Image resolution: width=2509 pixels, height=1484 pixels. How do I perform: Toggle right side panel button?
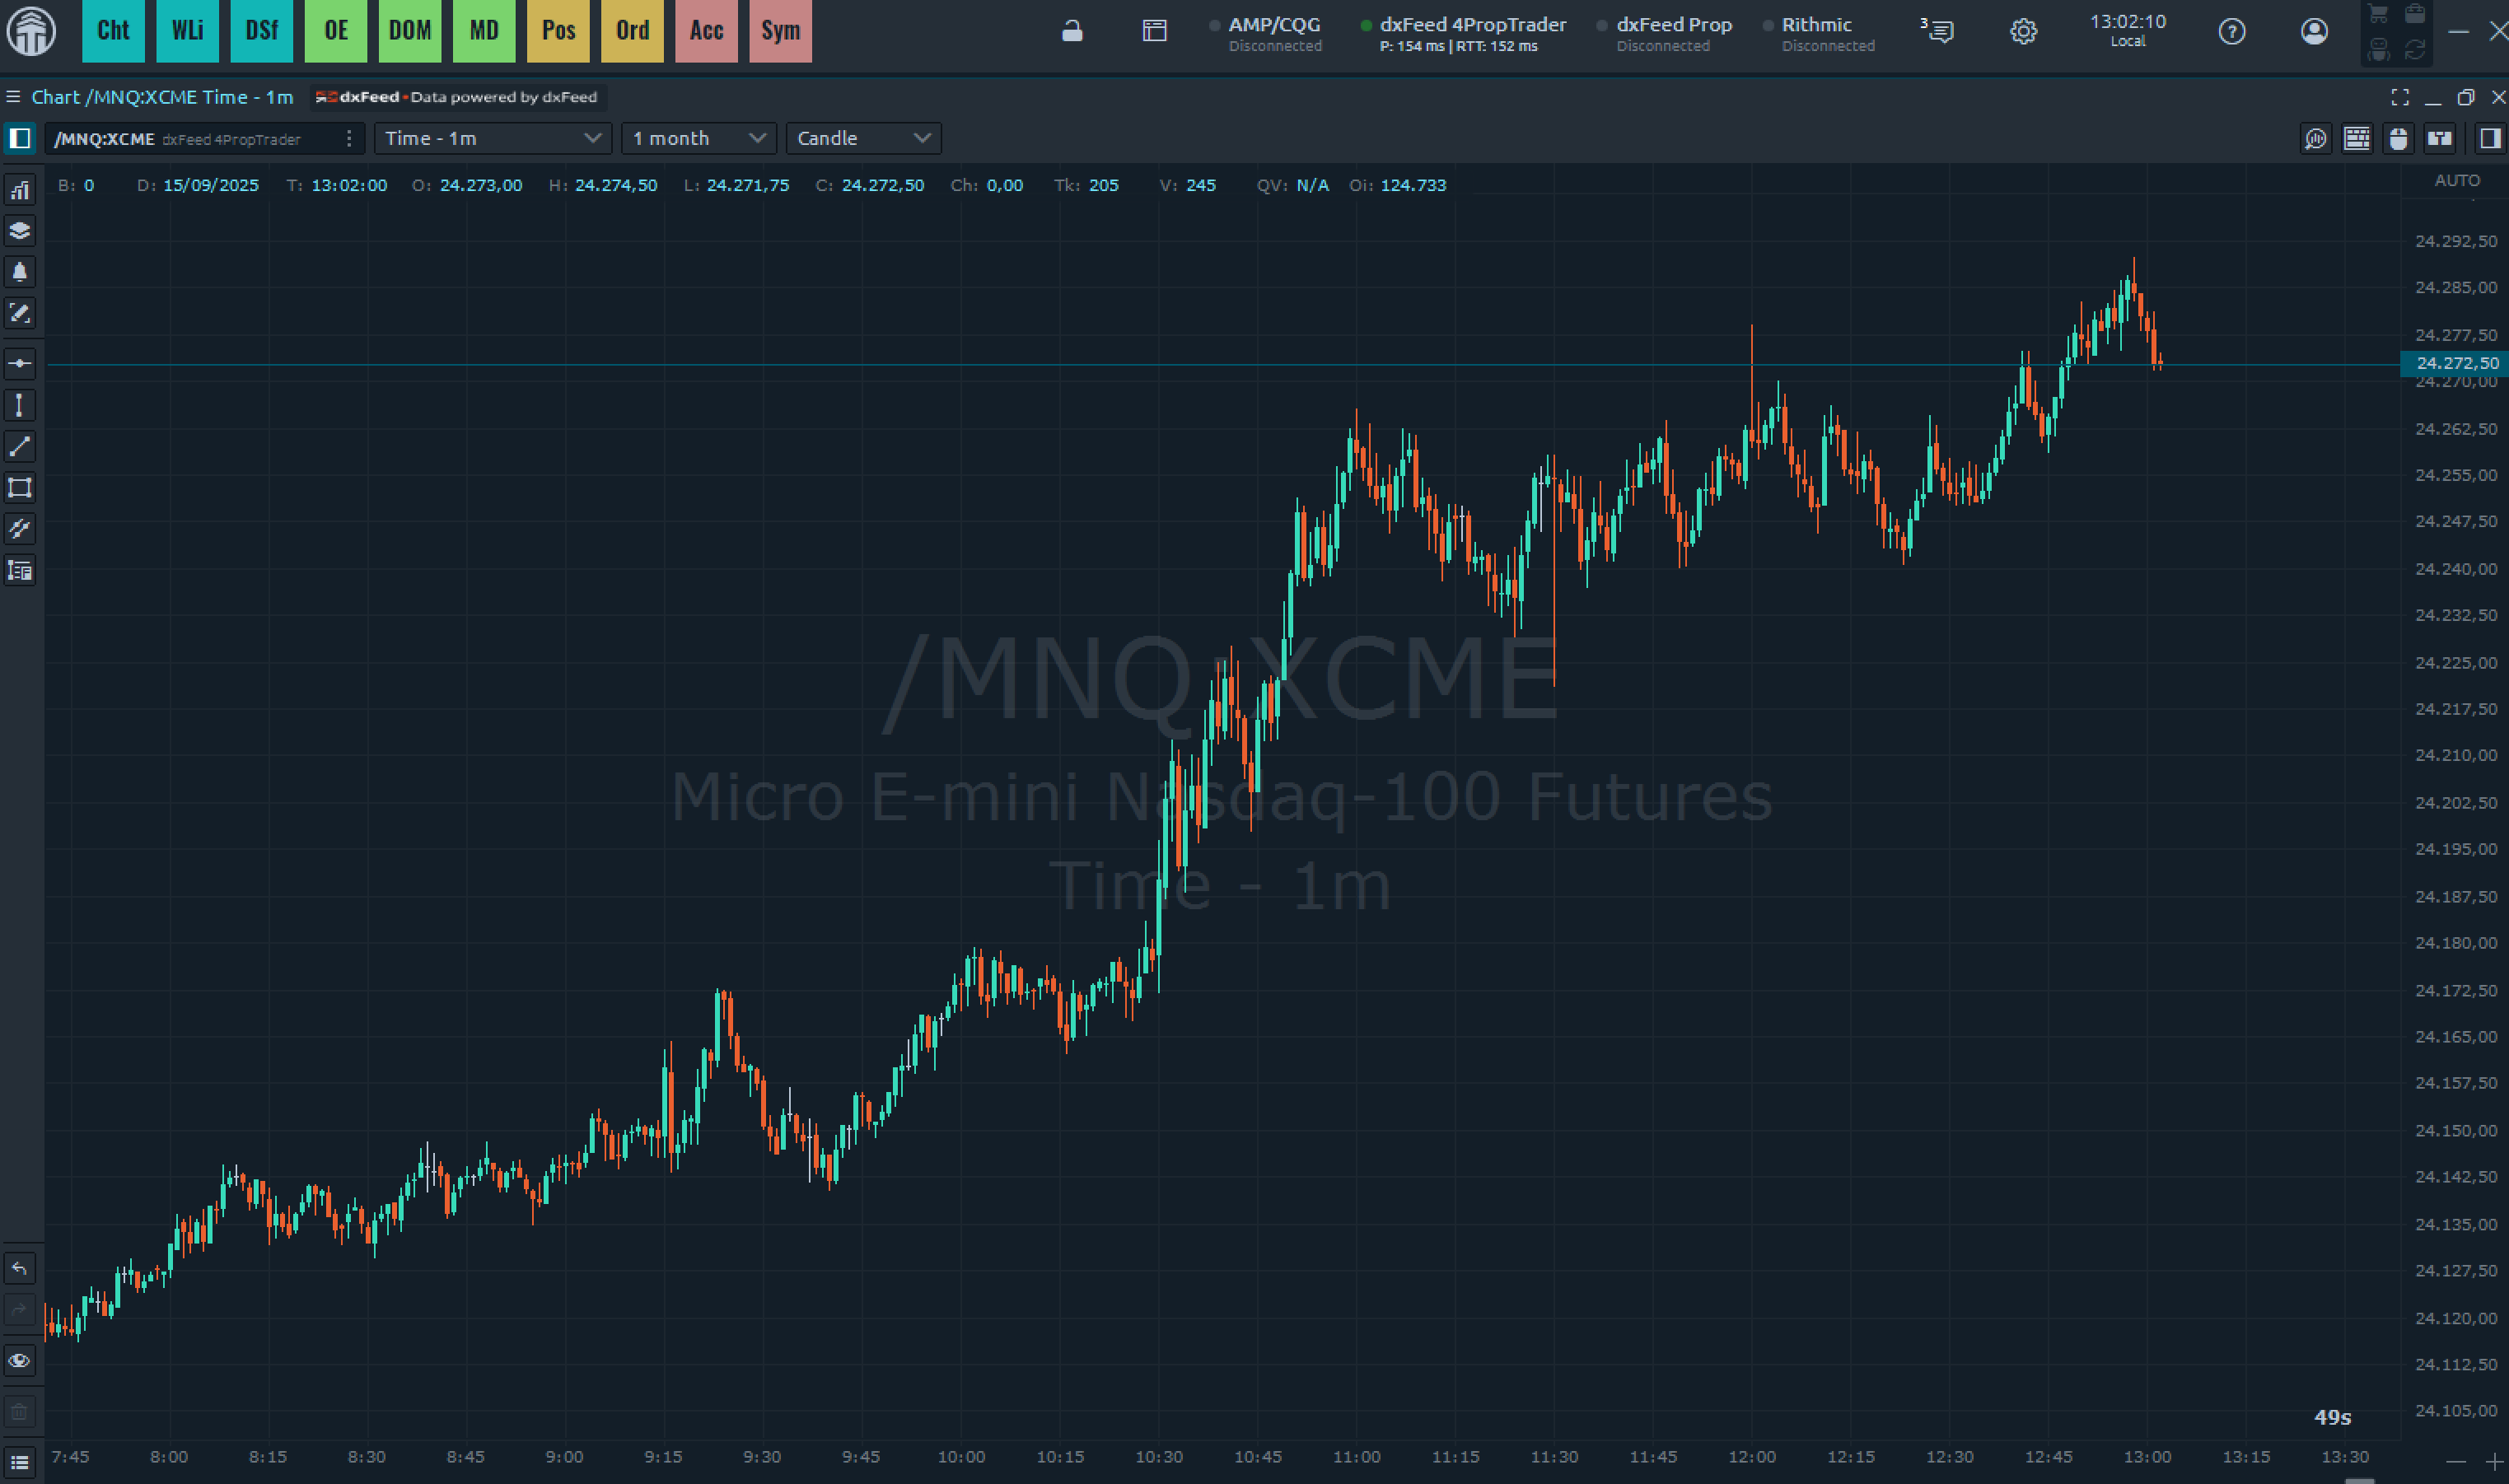coord(2489,139)
